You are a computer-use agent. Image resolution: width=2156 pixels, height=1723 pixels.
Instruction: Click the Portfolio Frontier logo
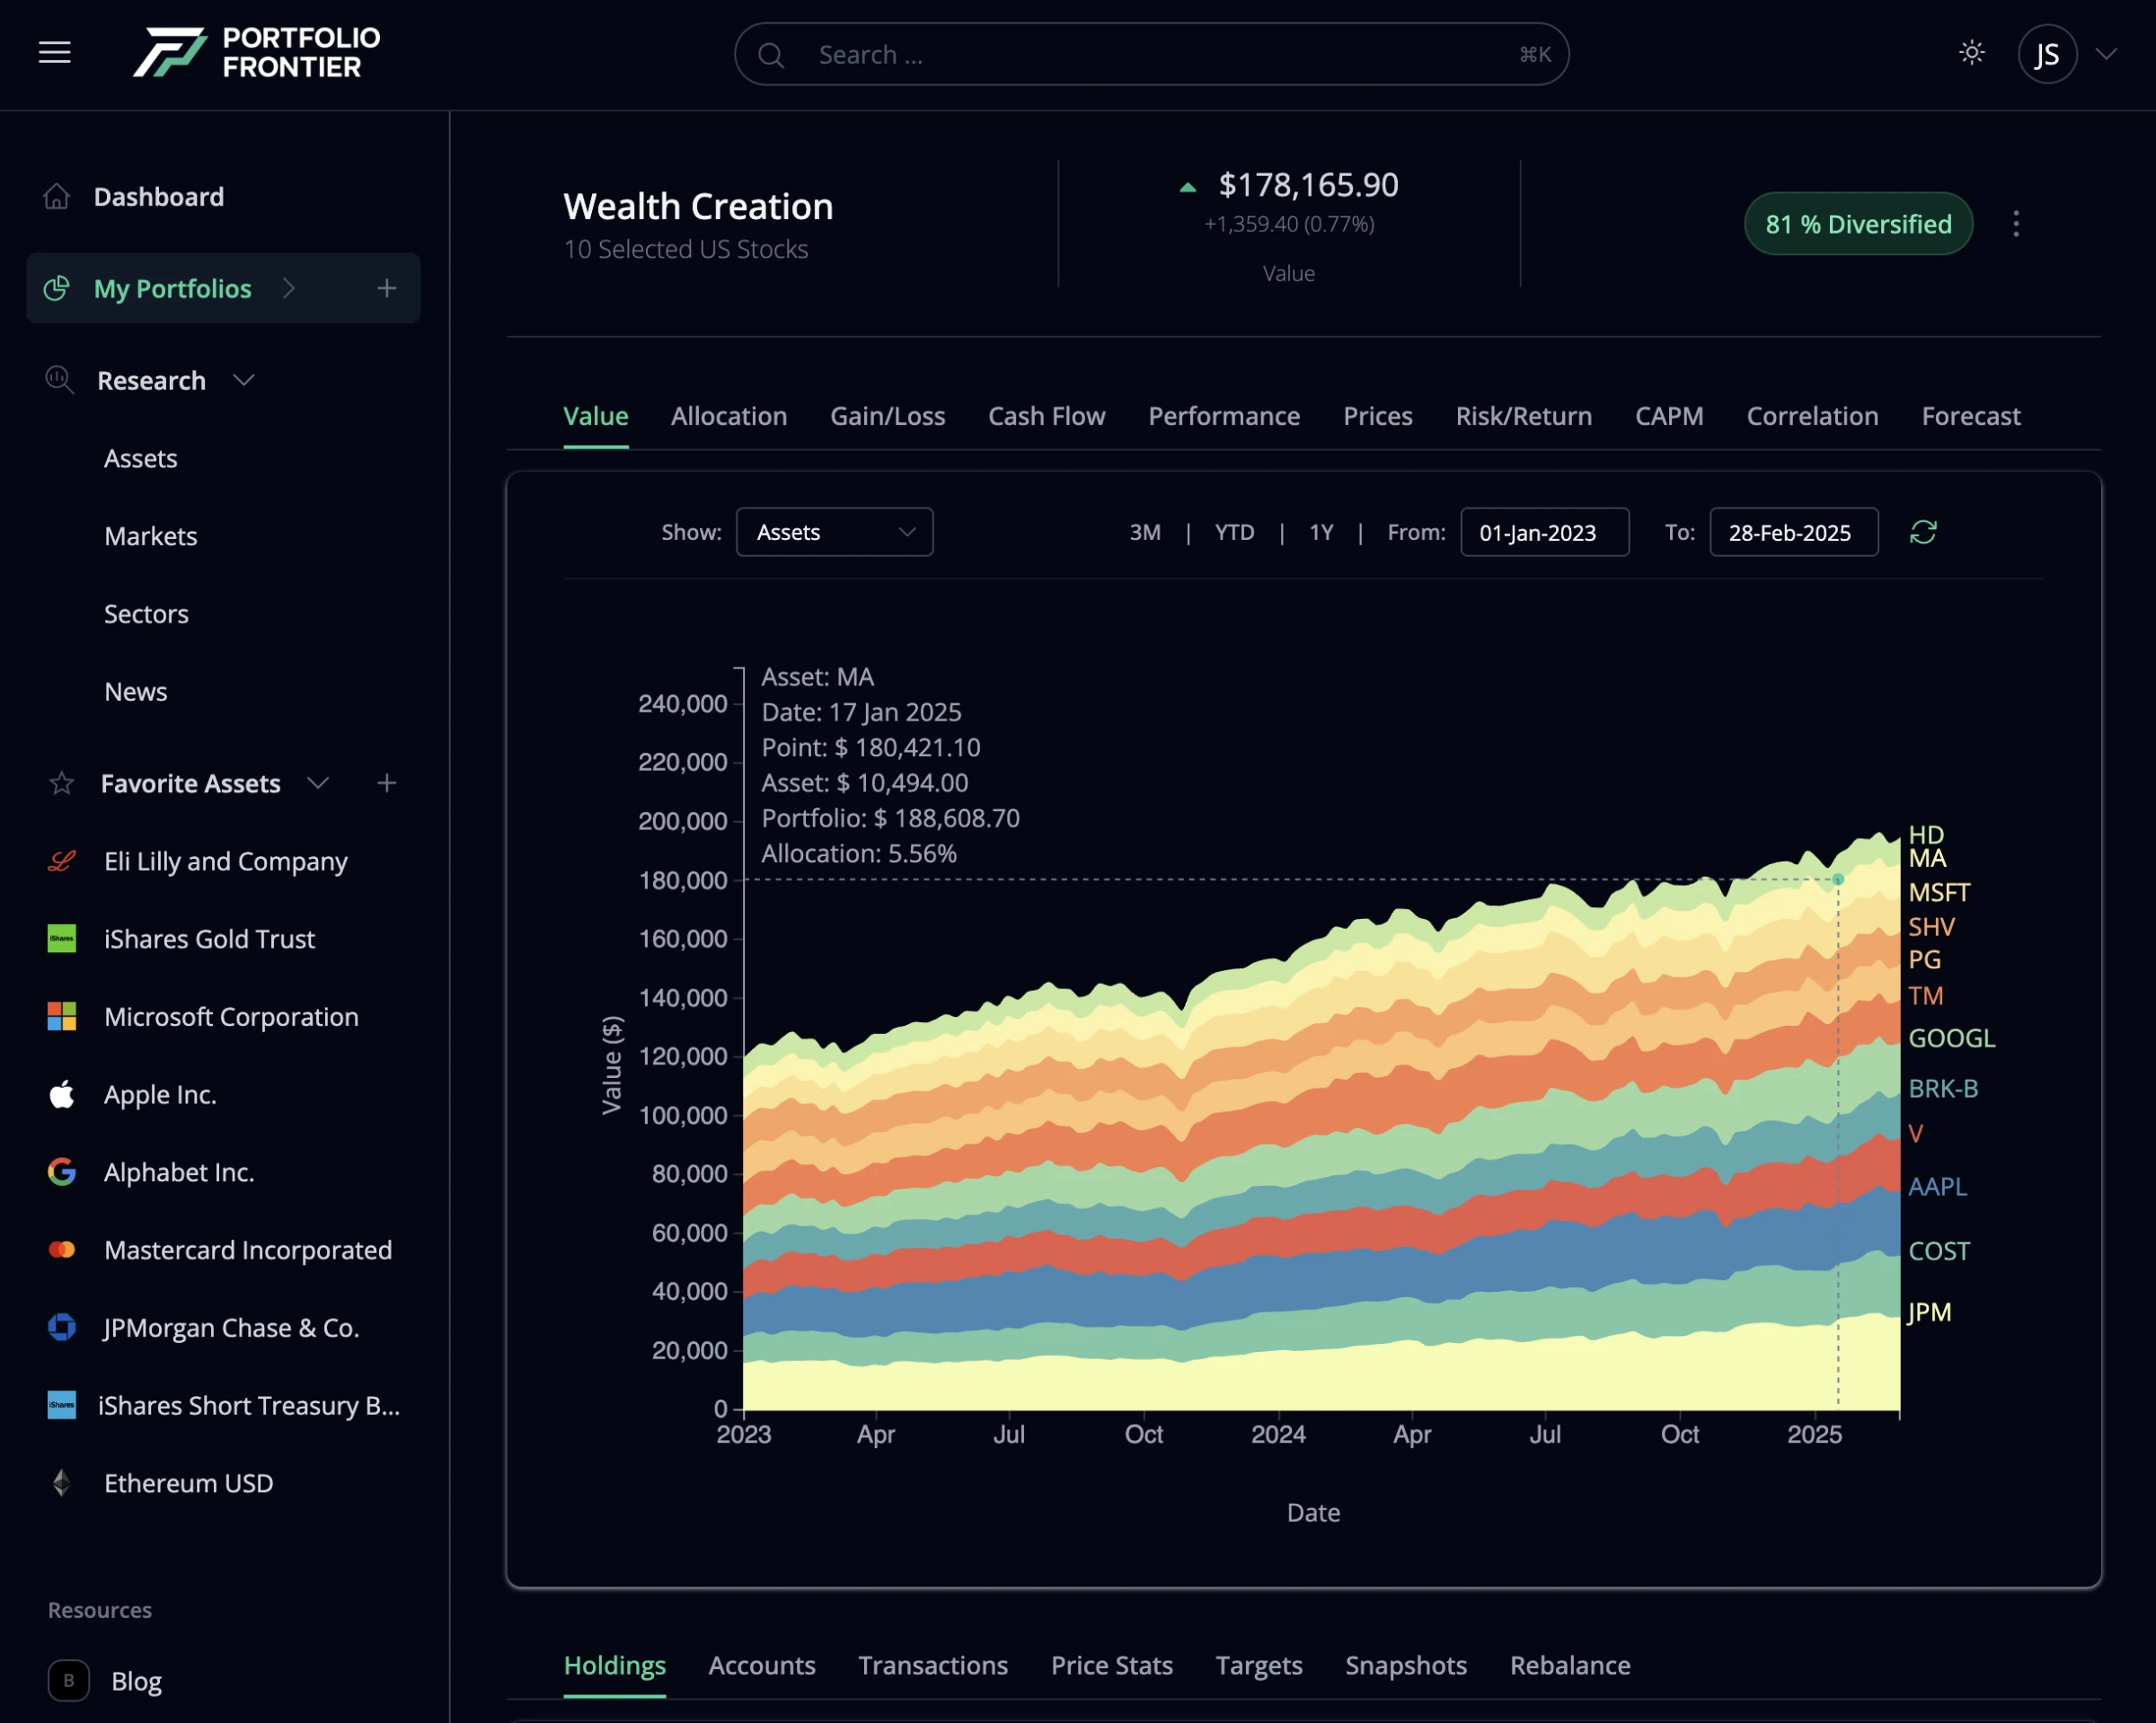tap(257, 52)
